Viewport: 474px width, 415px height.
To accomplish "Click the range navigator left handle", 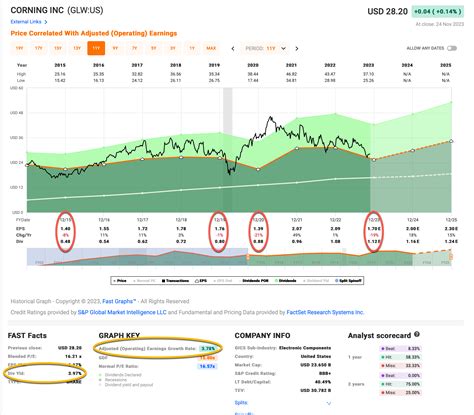I will coord(248,257).
